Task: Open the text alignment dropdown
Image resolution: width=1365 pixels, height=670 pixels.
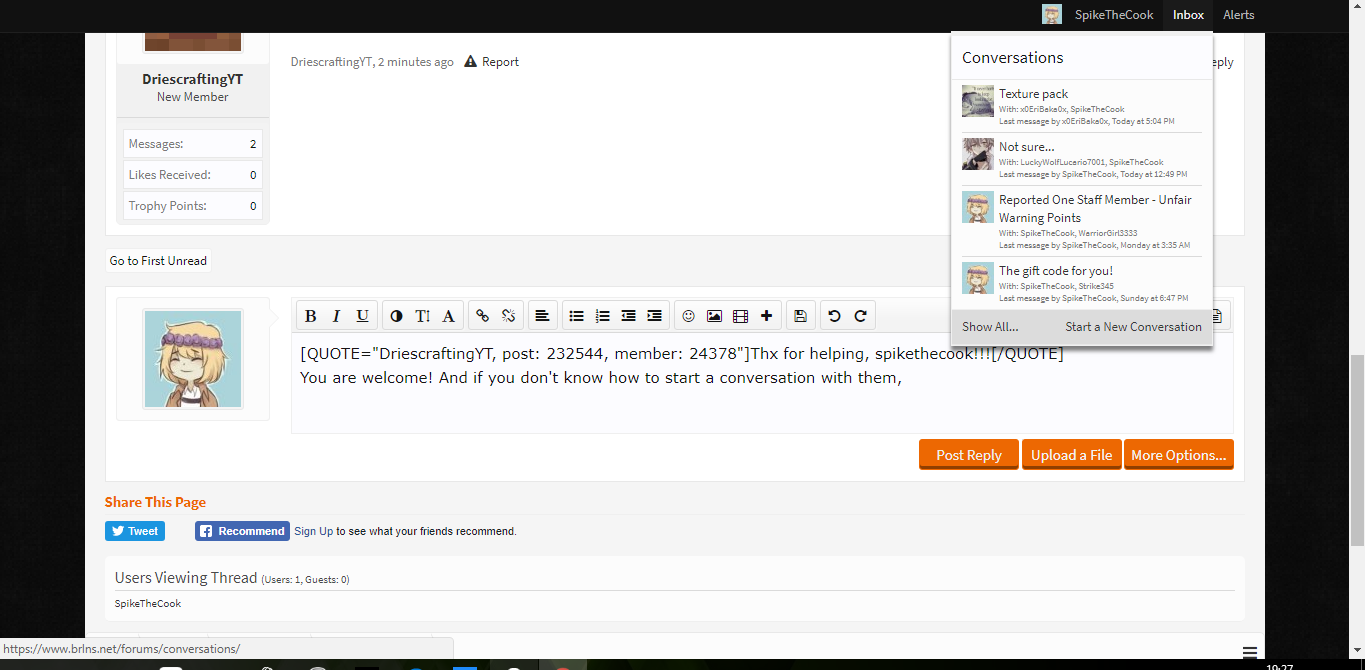Action: [x=541, y=316]
